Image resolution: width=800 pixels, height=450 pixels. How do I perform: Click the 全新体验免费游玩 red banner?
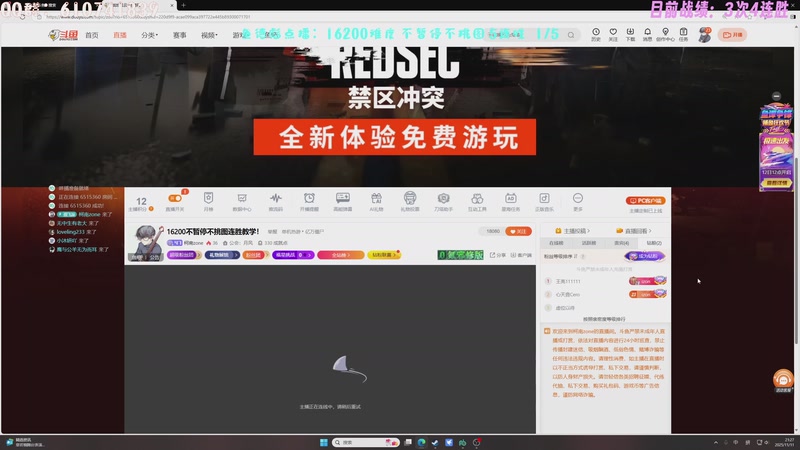(394, 137)
